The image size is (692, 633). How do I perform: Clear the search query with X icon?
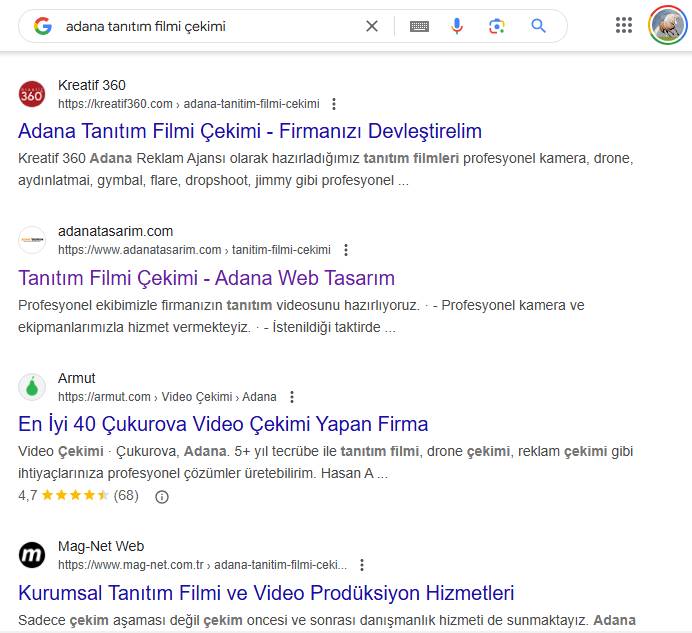[372, 26]
